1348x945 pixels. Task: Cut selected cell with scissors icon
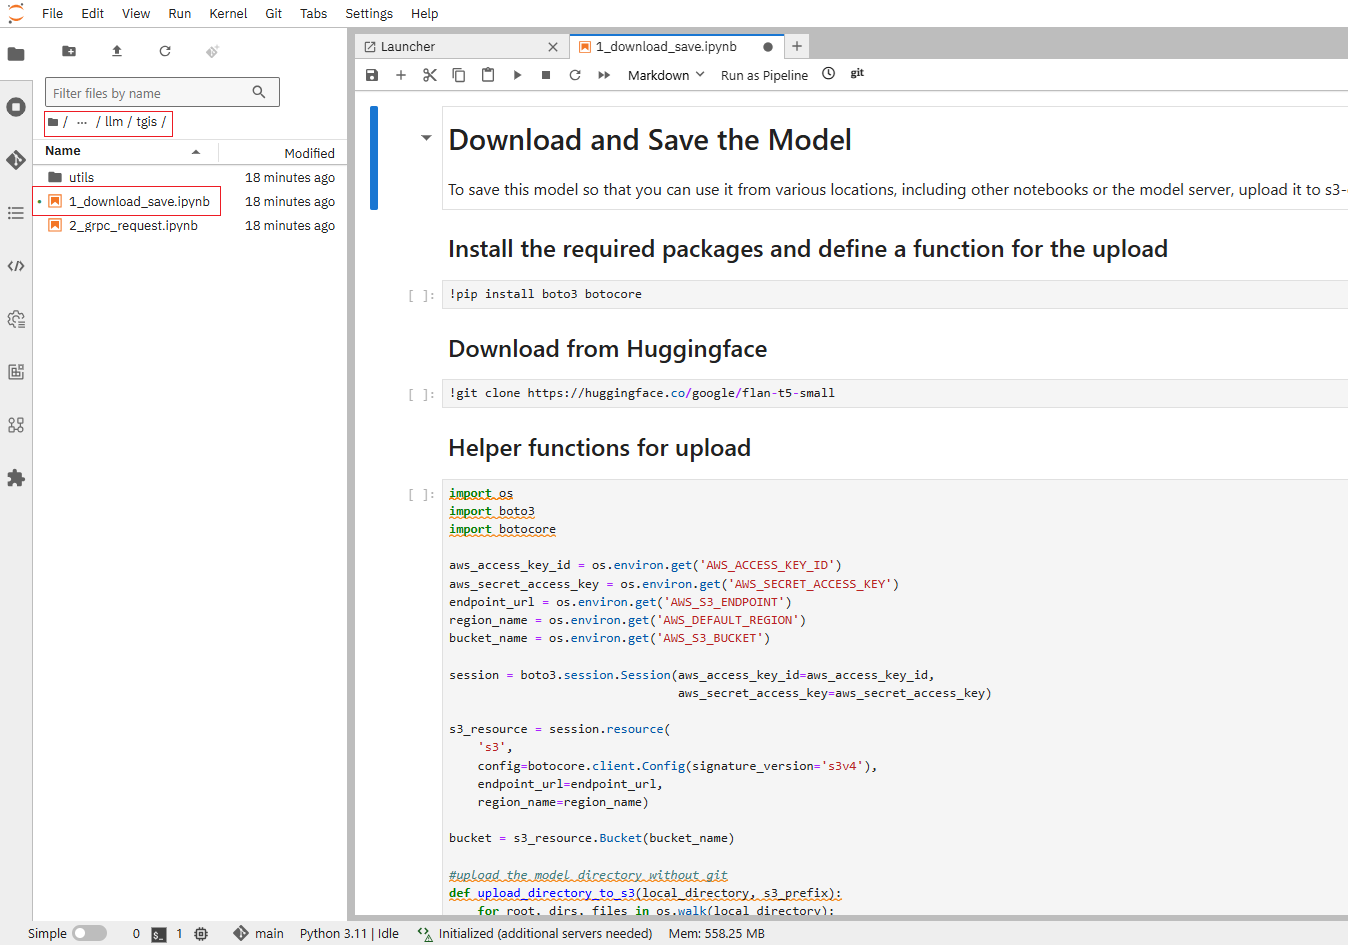(x=430, y=75)
